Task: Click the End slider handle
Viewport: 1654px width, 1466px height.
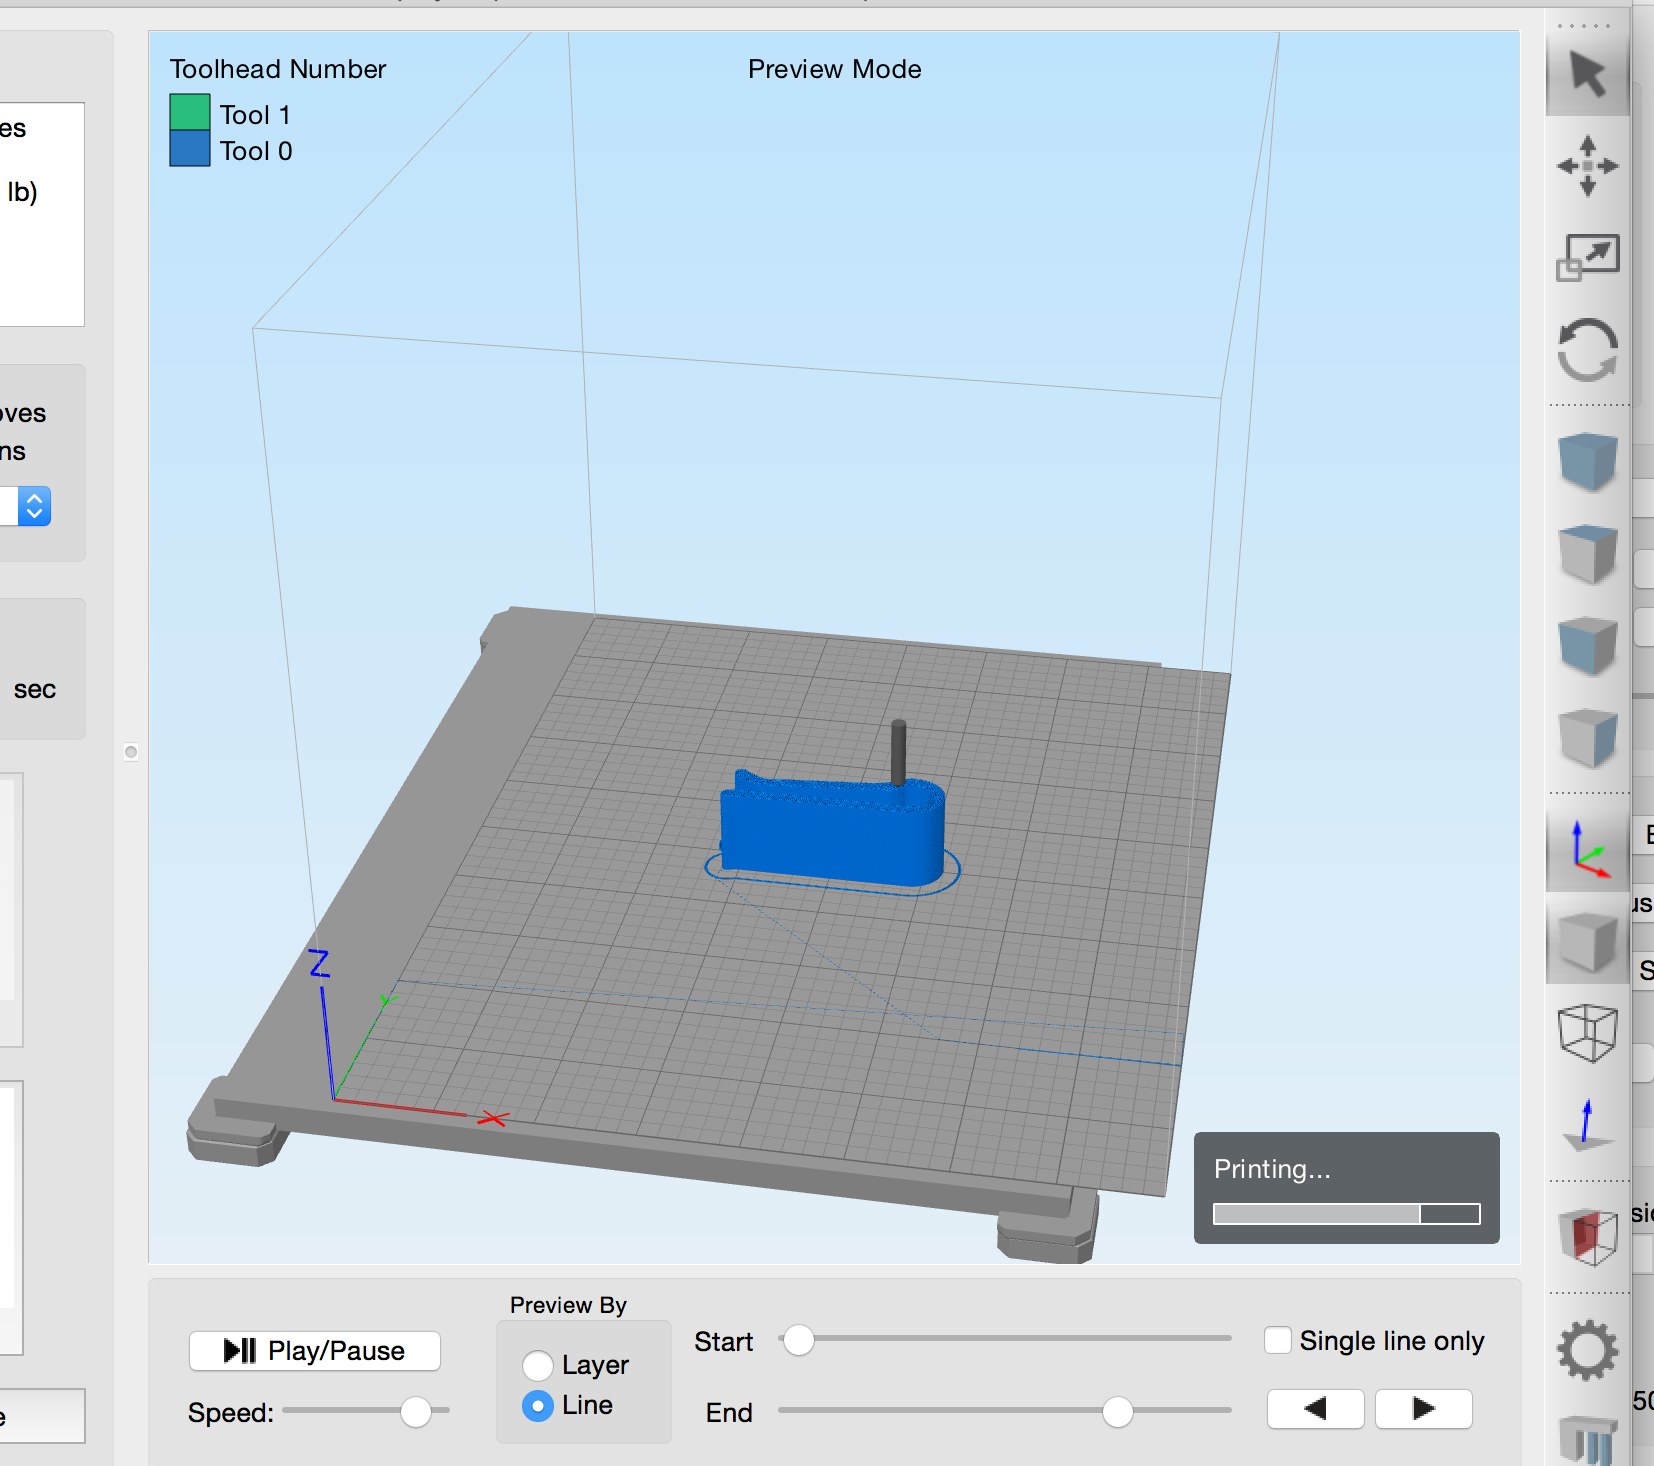Action: pos(1117,1412)
